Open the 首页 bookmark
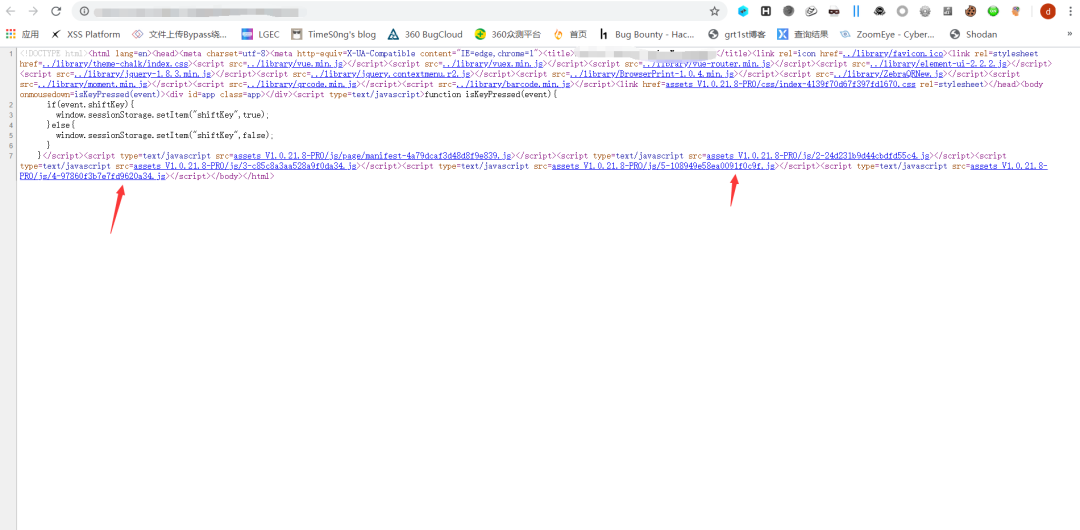The width and height of the screenshot is (1080, 530). [x=570, y=34]
